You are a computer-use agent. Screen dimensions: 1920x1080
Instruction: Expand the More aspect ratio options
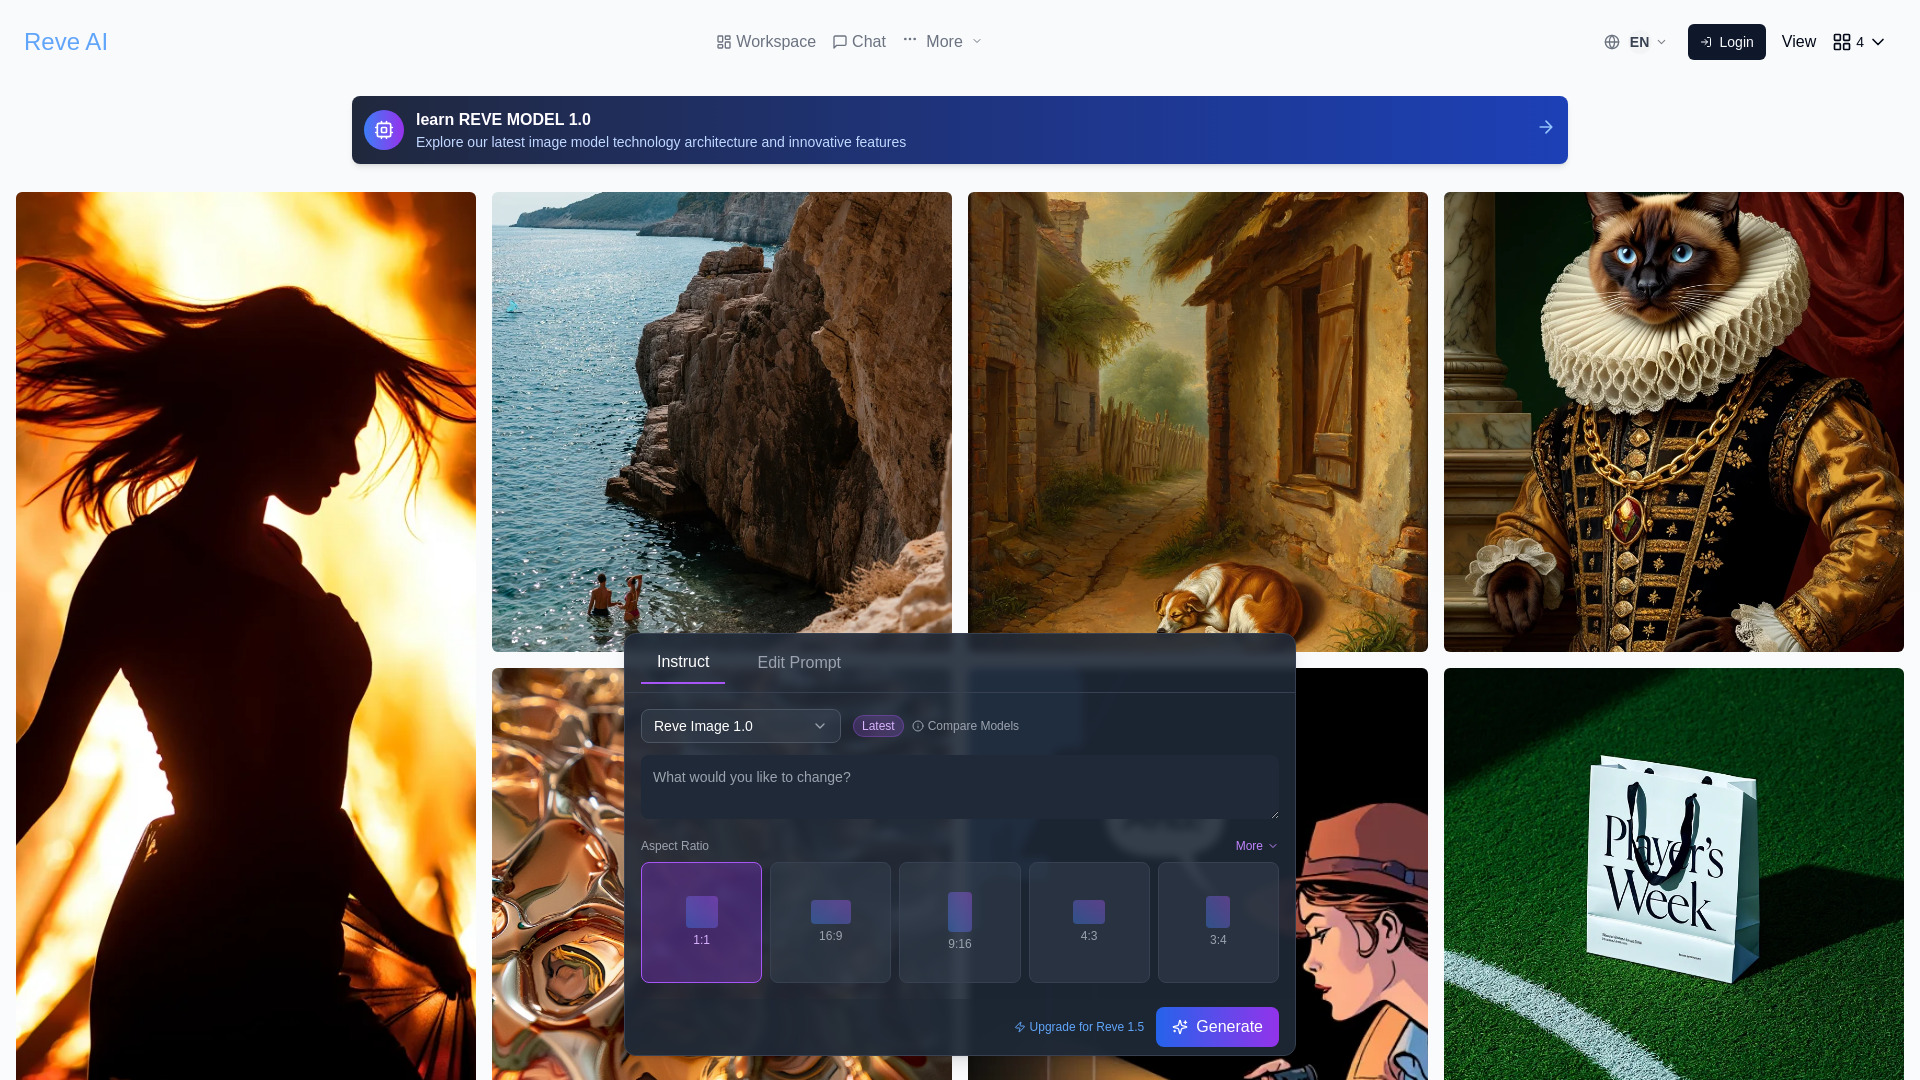(x=1254, y=844)
